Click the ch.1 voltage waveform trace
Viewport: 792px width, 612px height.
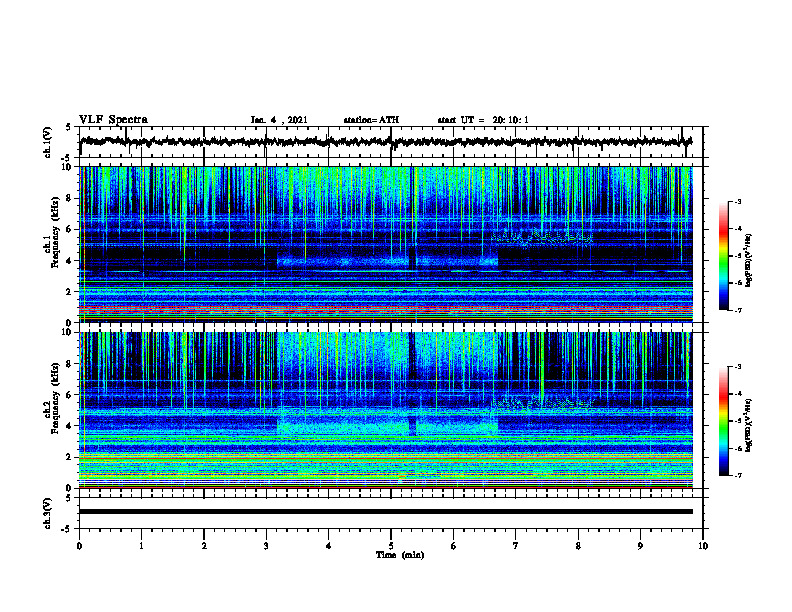[x=386, y=142]
